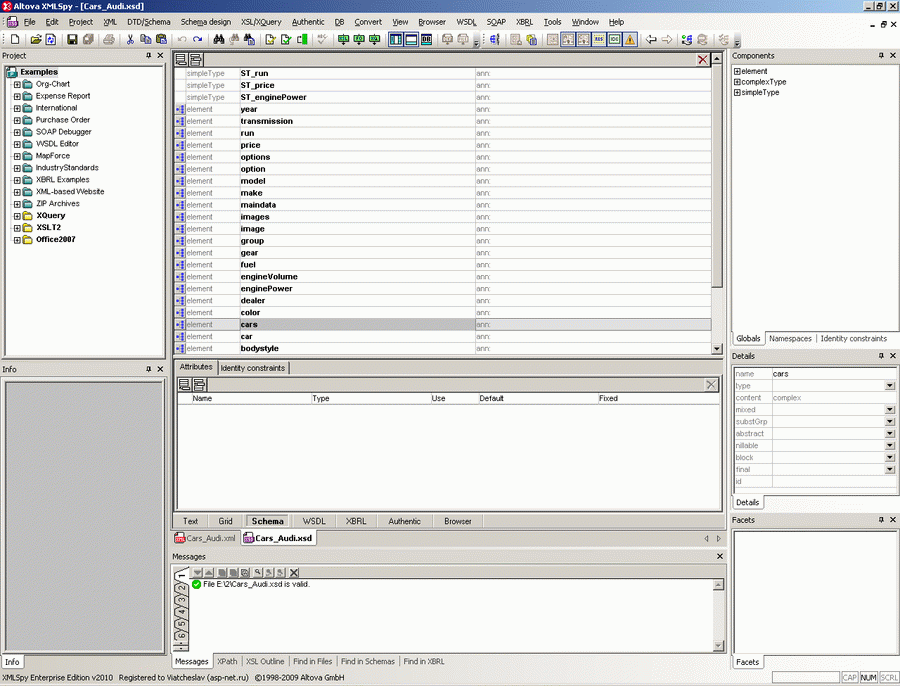The width and height of the screenshot is (900, 686).
Task: Expand the Org-Chart project folder
Action: coord(17,84)
